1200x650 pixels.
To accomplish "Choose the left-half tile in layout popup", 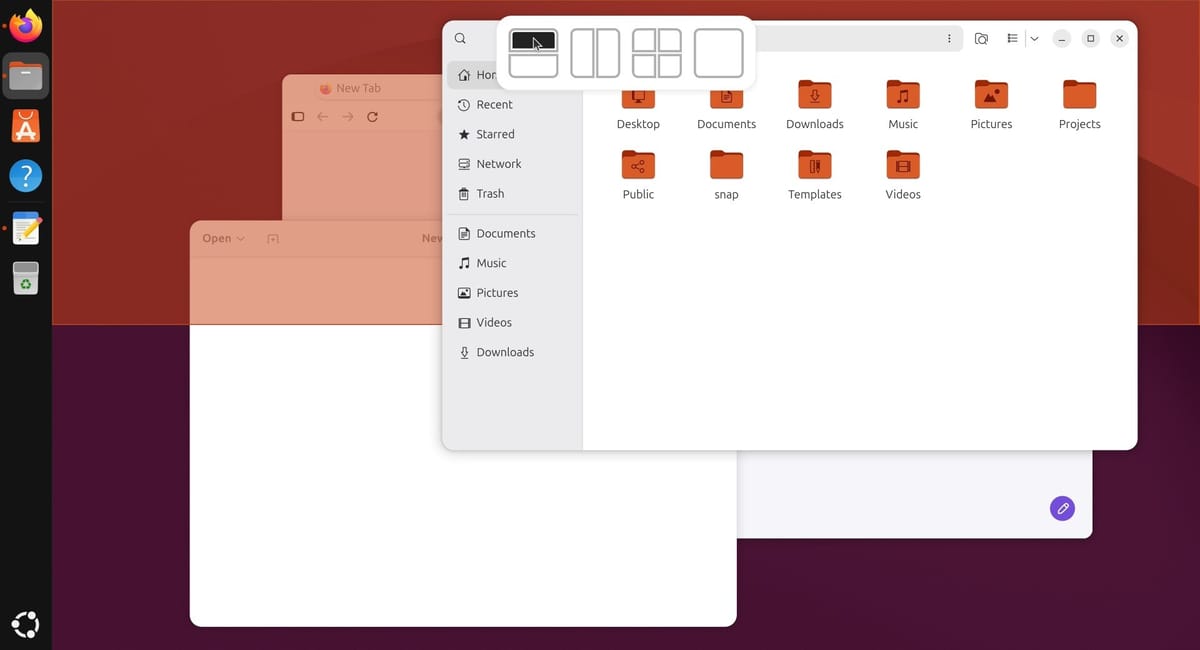I will [x=583, y=53].
